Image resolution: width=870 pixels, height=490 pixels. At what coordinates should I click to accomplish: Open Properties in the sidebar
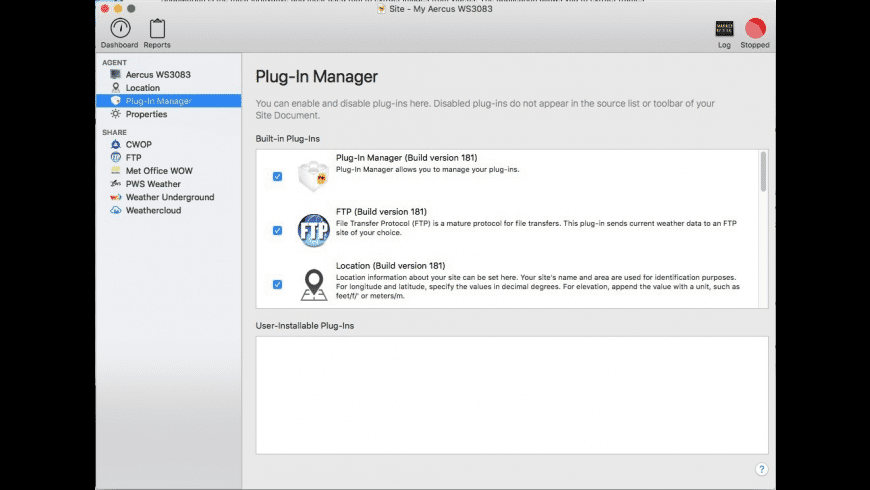146,114
